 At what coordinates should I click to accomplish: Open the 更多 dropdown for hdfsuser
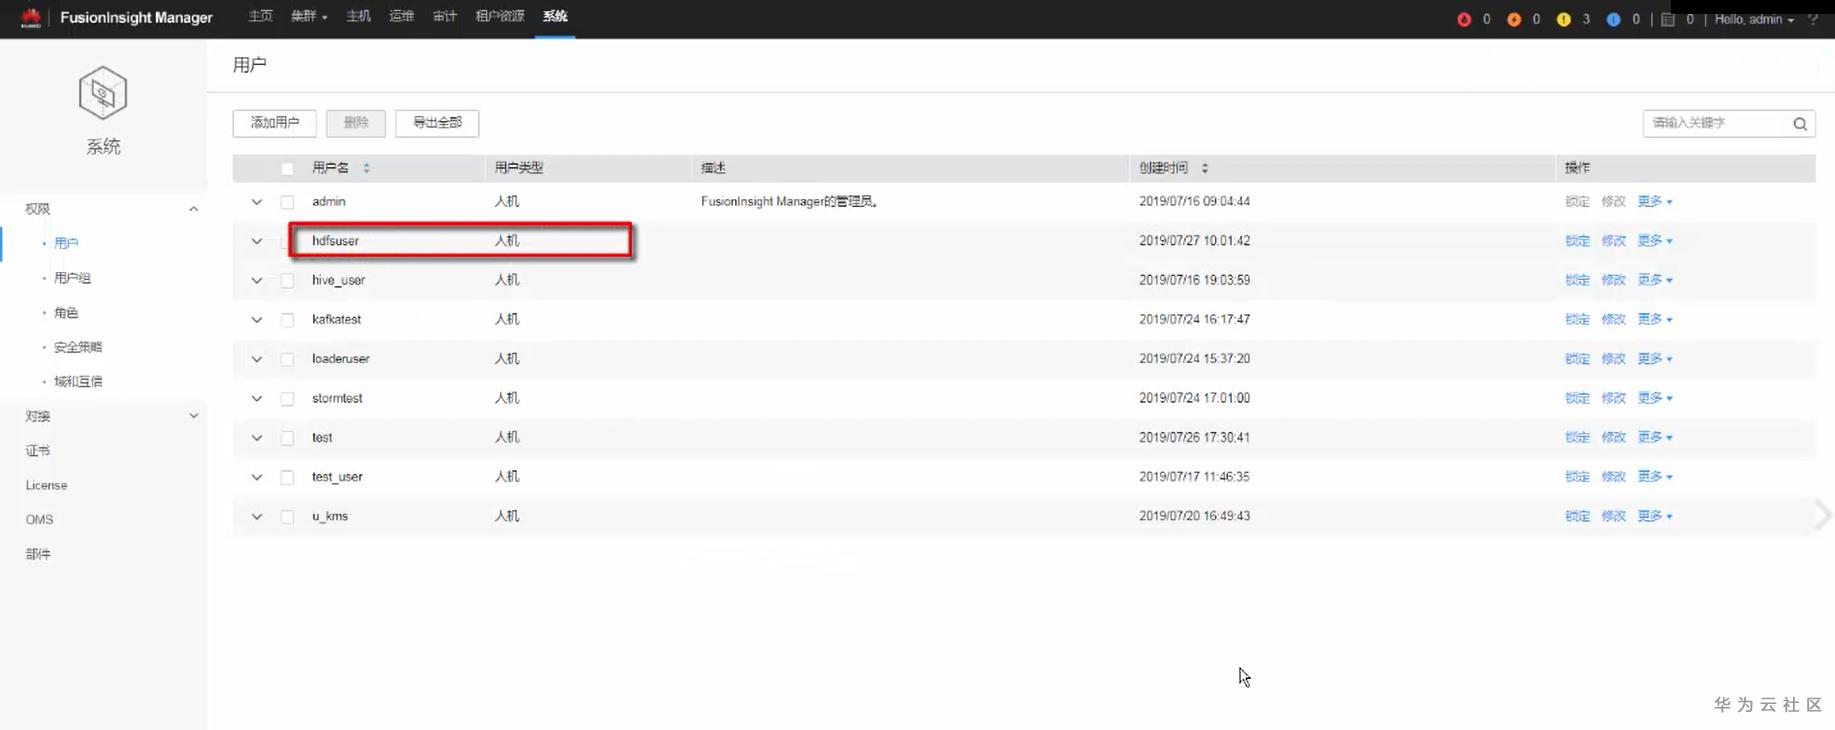click(1655, 241)
